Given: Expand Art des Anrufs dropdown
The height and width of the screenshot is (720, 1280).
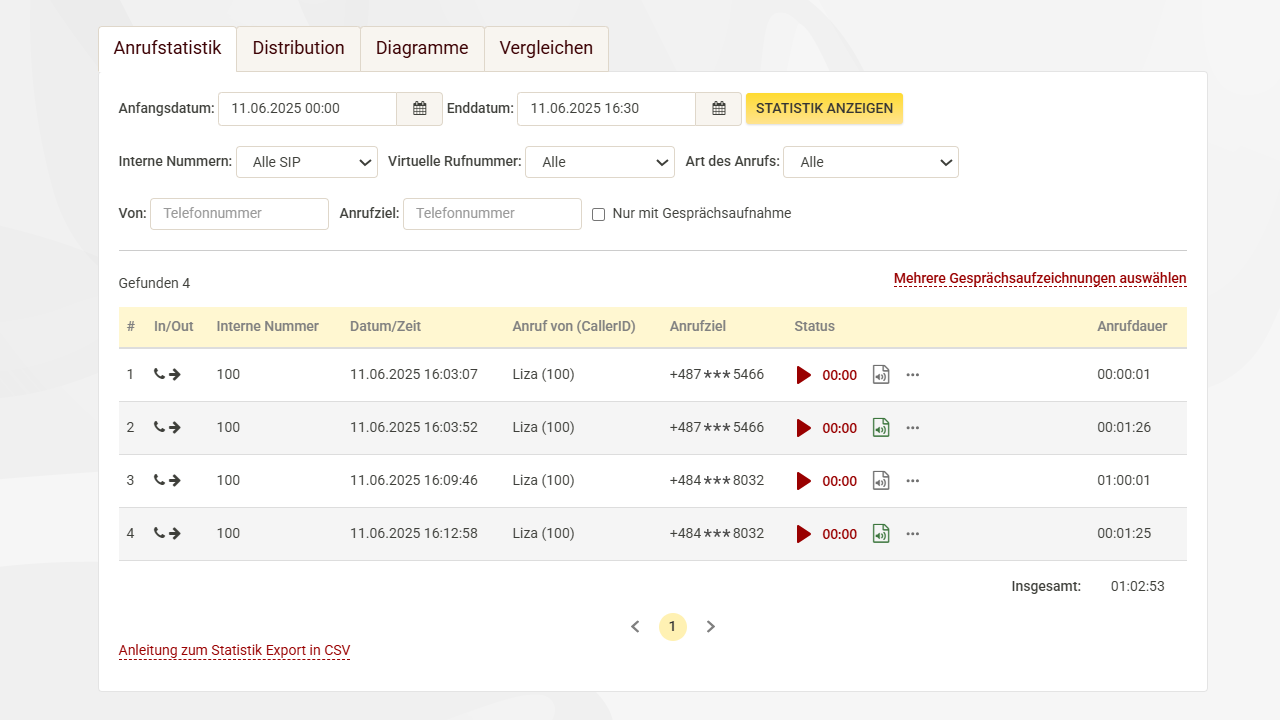Looking at the screenshot, I should (x=871, y=162).
